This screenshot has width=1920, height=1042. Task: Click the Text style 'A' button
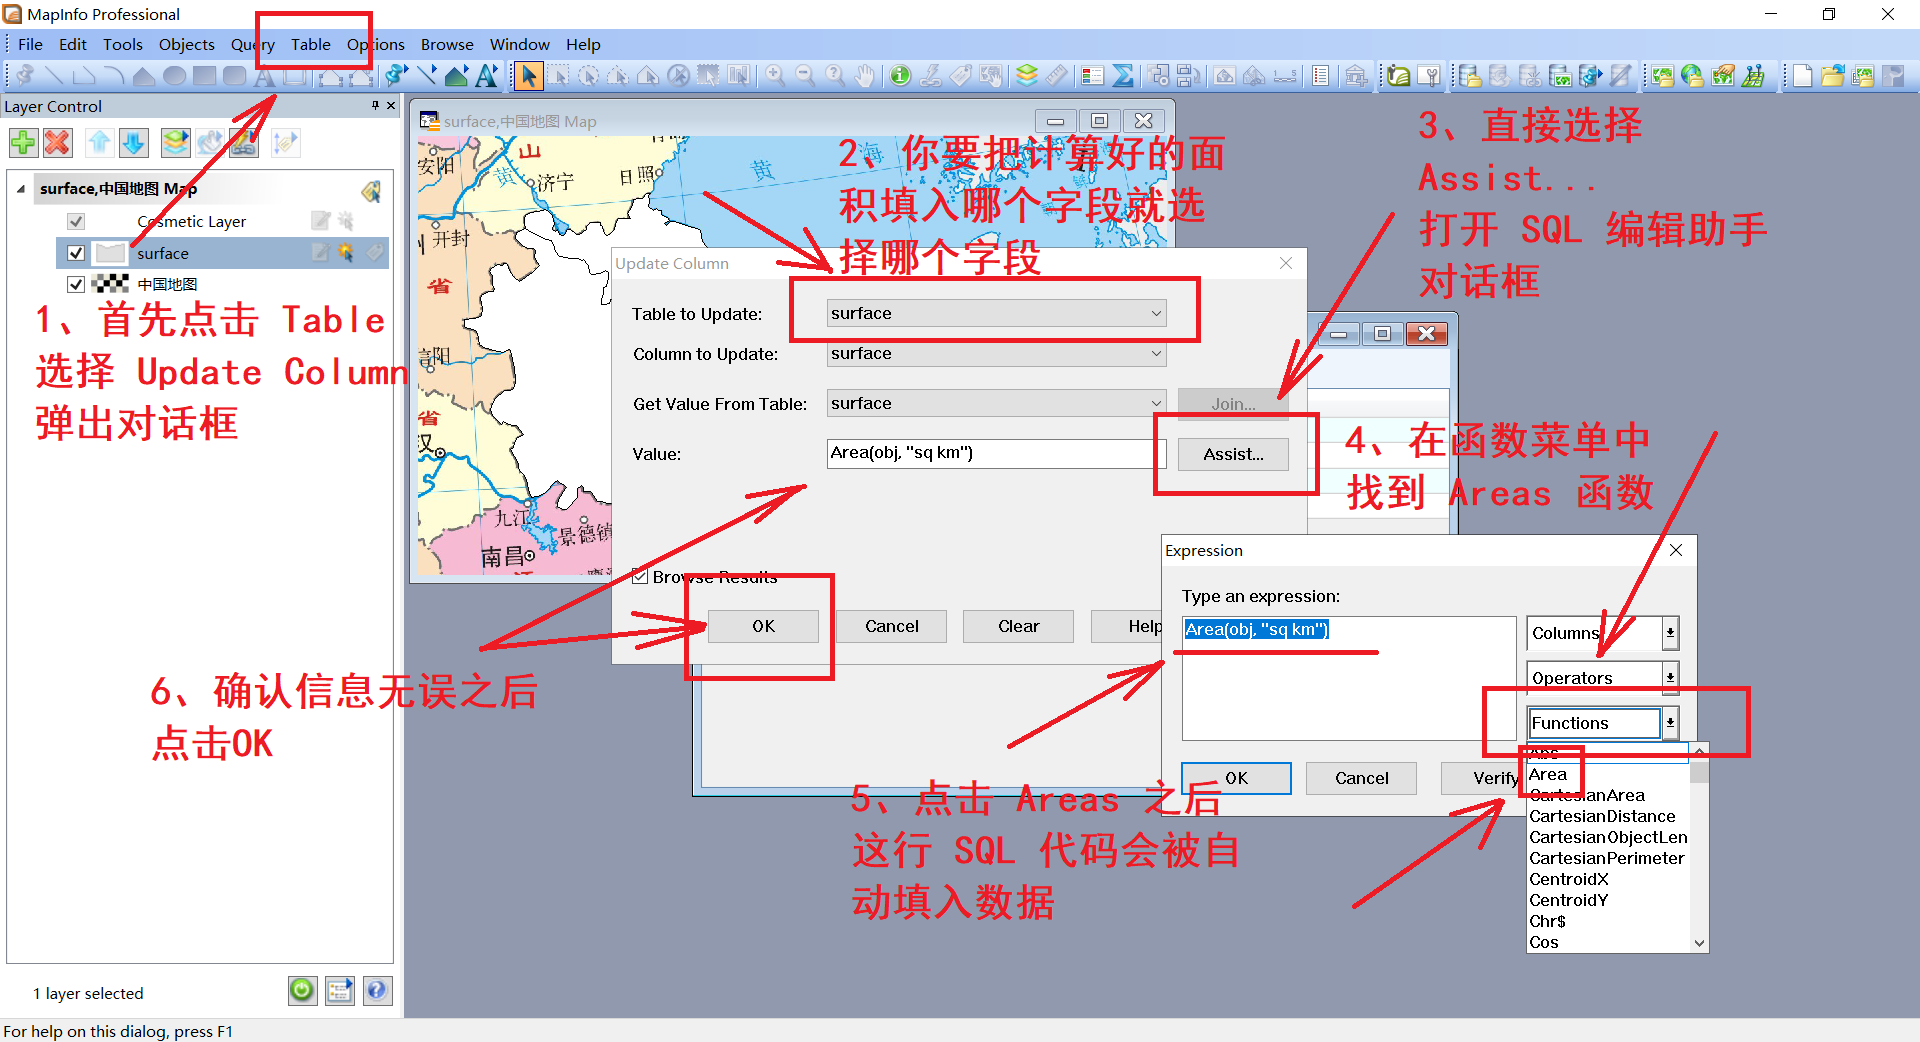point(487,76)
